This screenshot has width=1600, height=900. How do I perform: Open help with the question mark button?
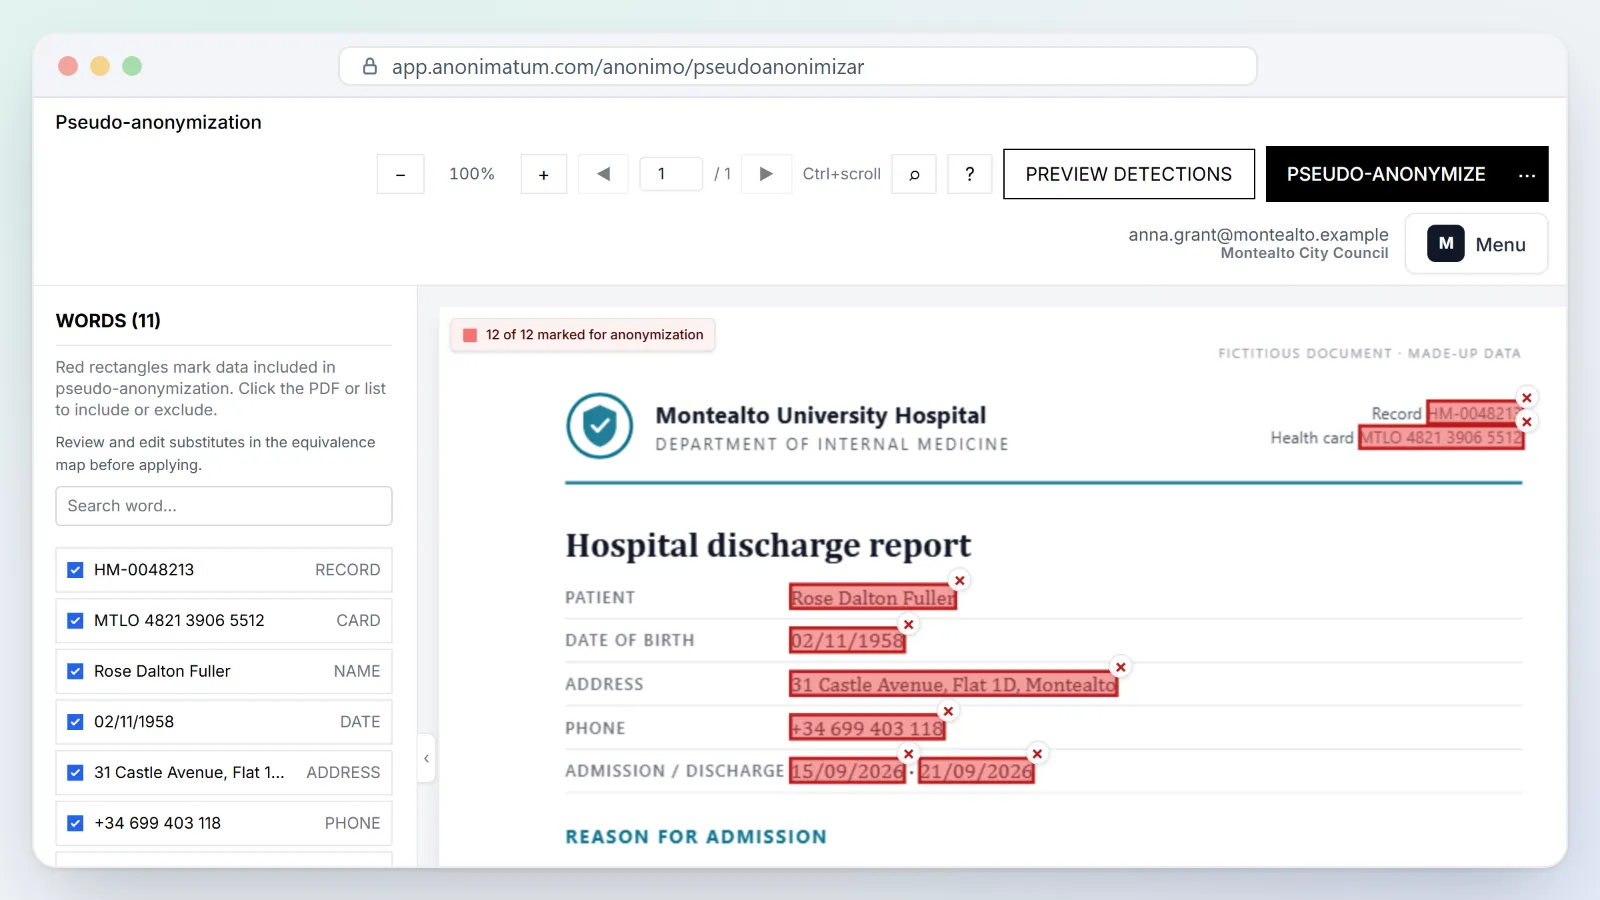969,174
